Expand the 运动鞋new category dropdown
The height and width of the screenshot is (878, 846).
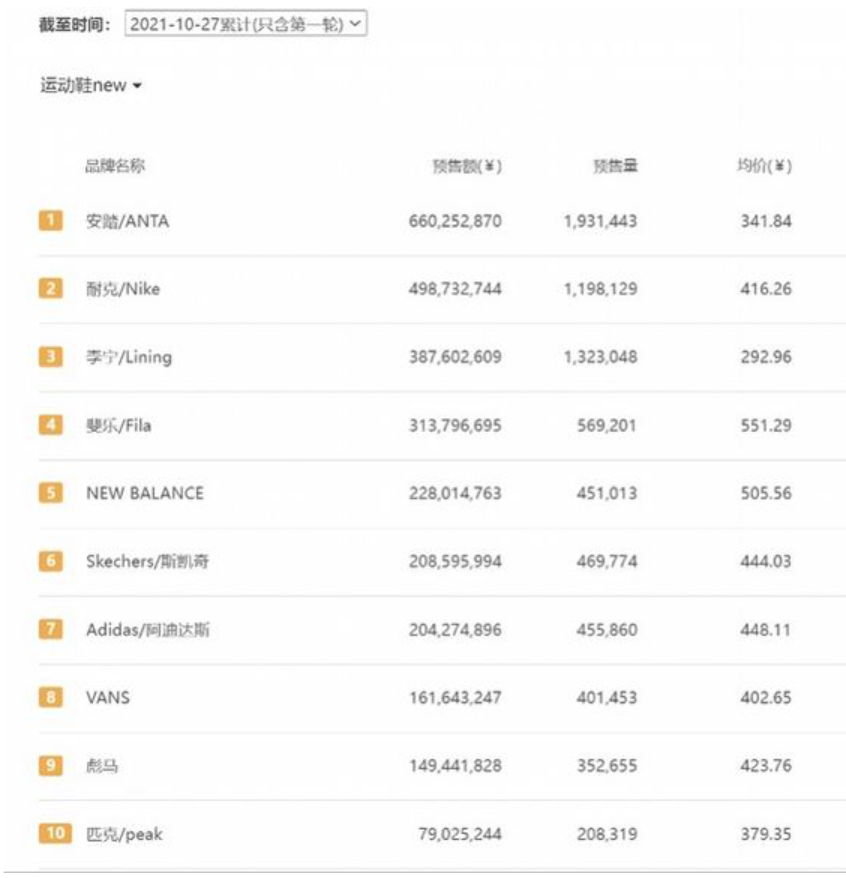coord(91,86)
